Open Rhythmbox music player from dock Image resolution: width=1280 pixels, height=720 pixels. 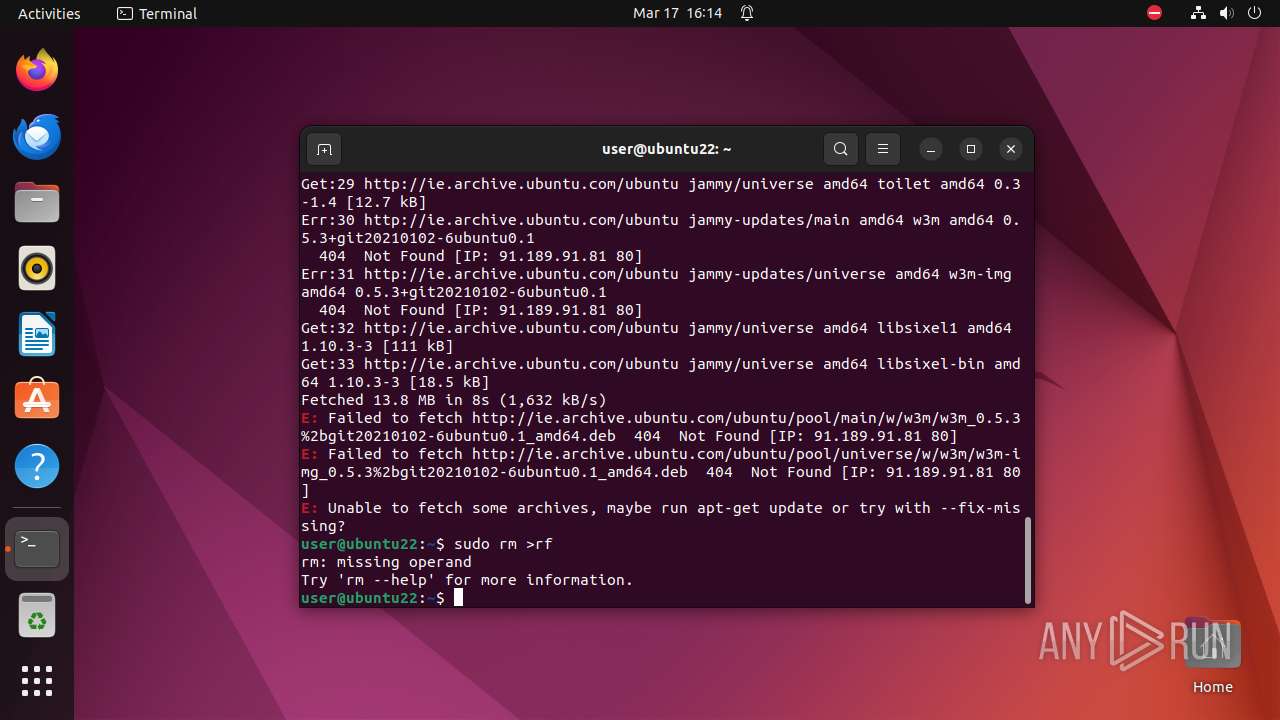click(x=37, y=269)
